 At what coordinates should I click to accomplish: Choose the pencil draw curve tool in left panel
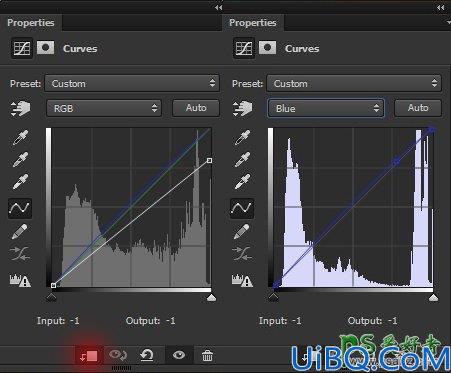click(x=20, y=232)
